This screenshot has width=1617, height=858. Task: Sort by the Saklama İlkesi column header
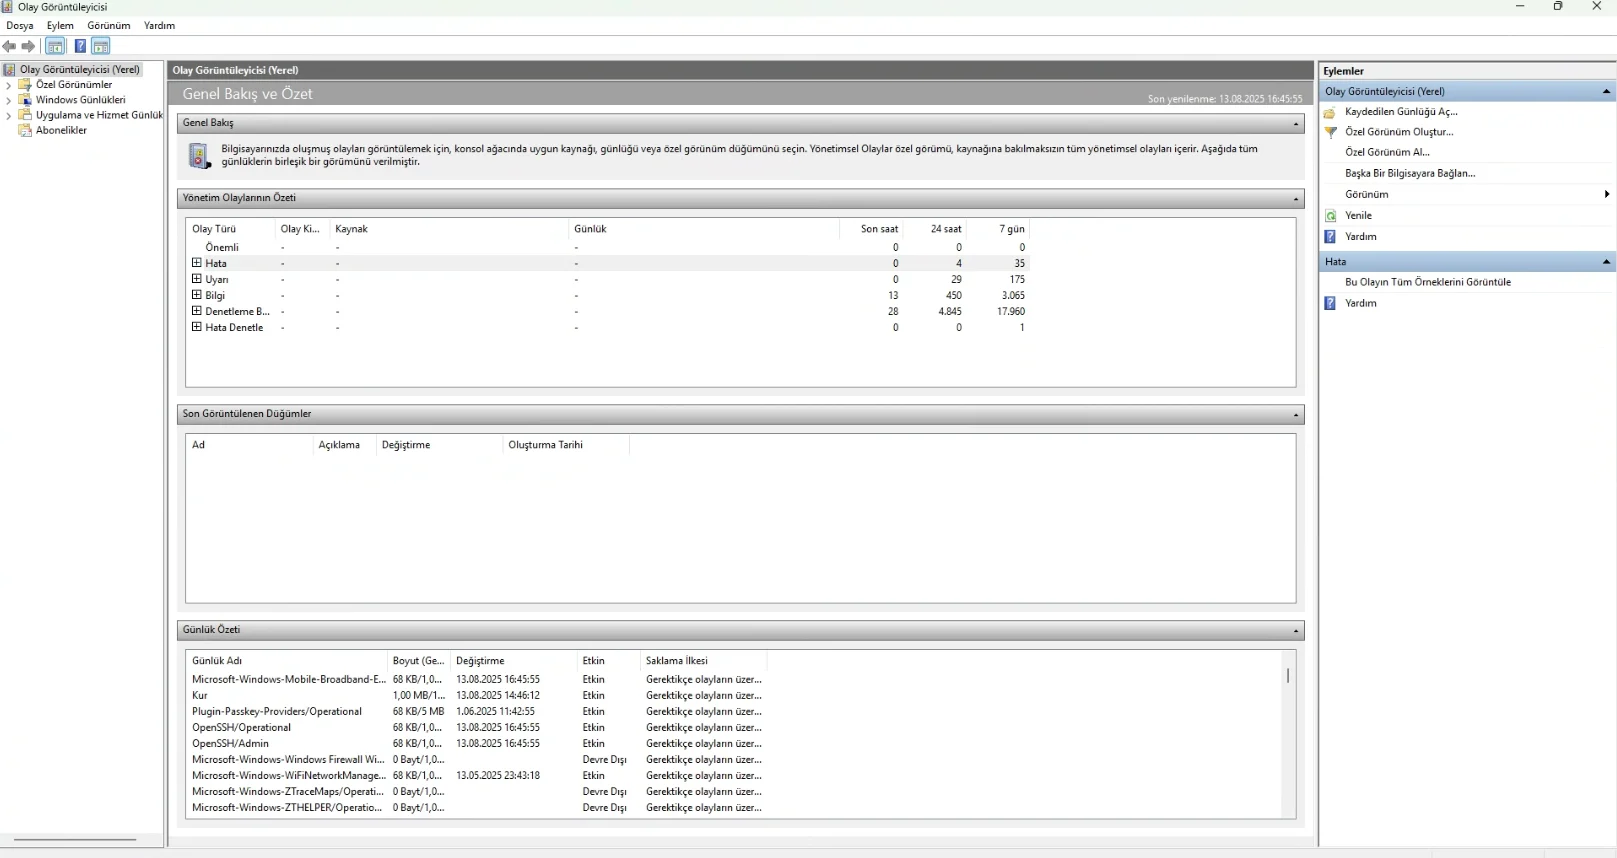point(703,661)
